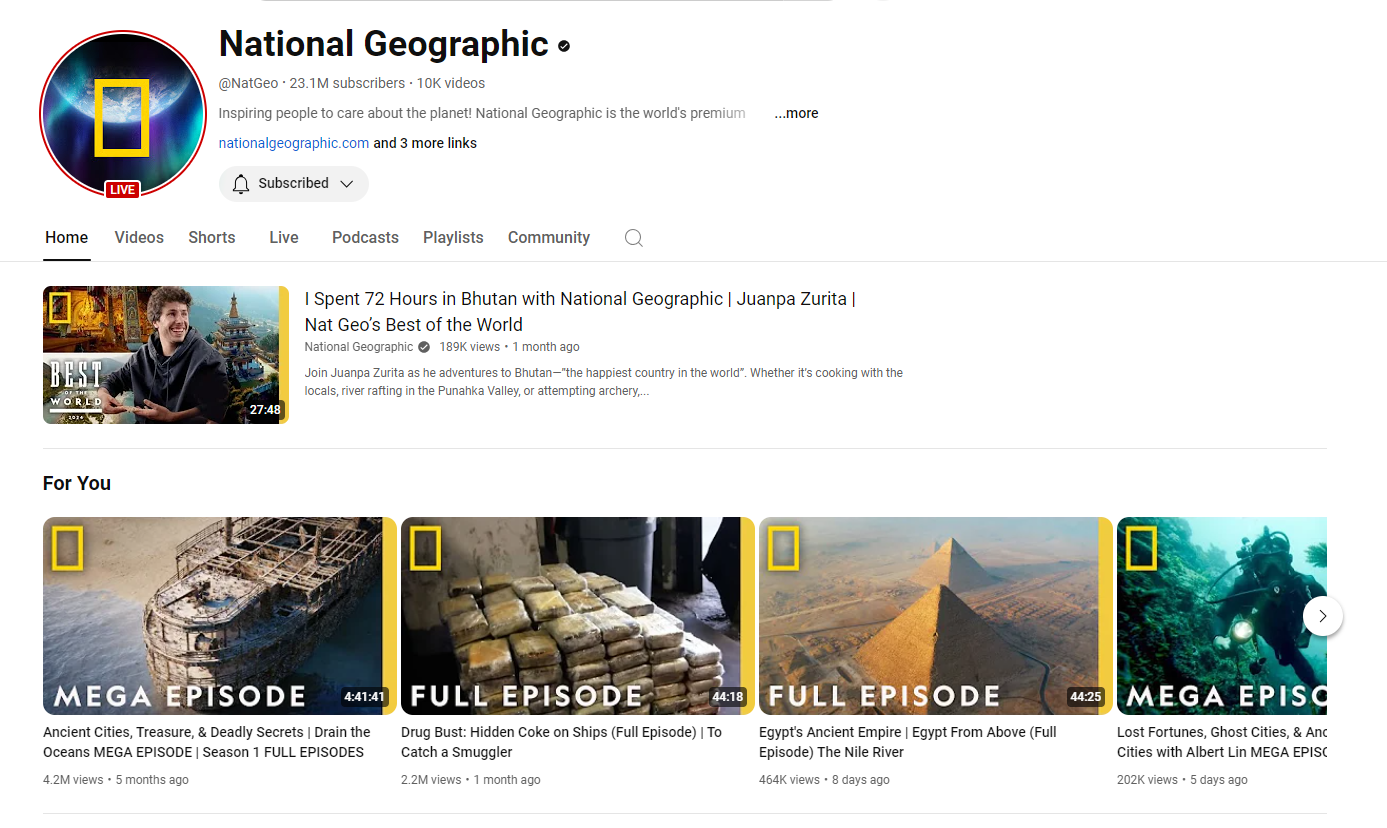Click verified checkmark beside featured video channel name
The image size is (1387, 828).
[424, 347]
